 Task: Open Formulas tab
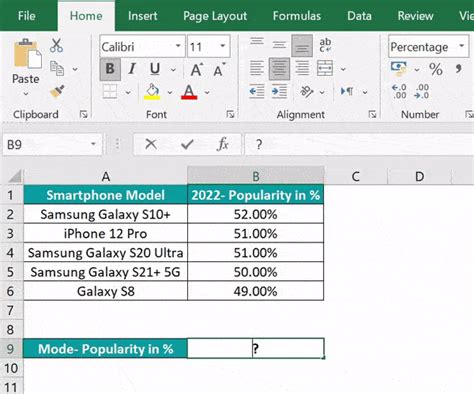click(297, 16)
